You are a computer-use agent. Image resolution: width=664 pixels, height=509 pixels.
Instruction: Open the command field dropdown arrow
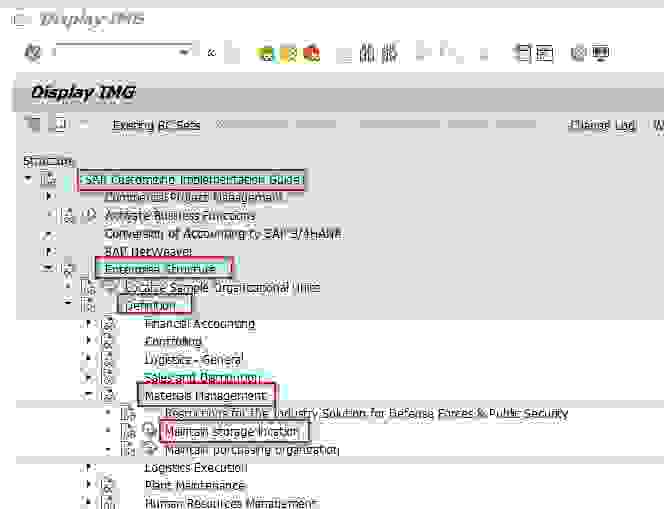click(184, 53)
